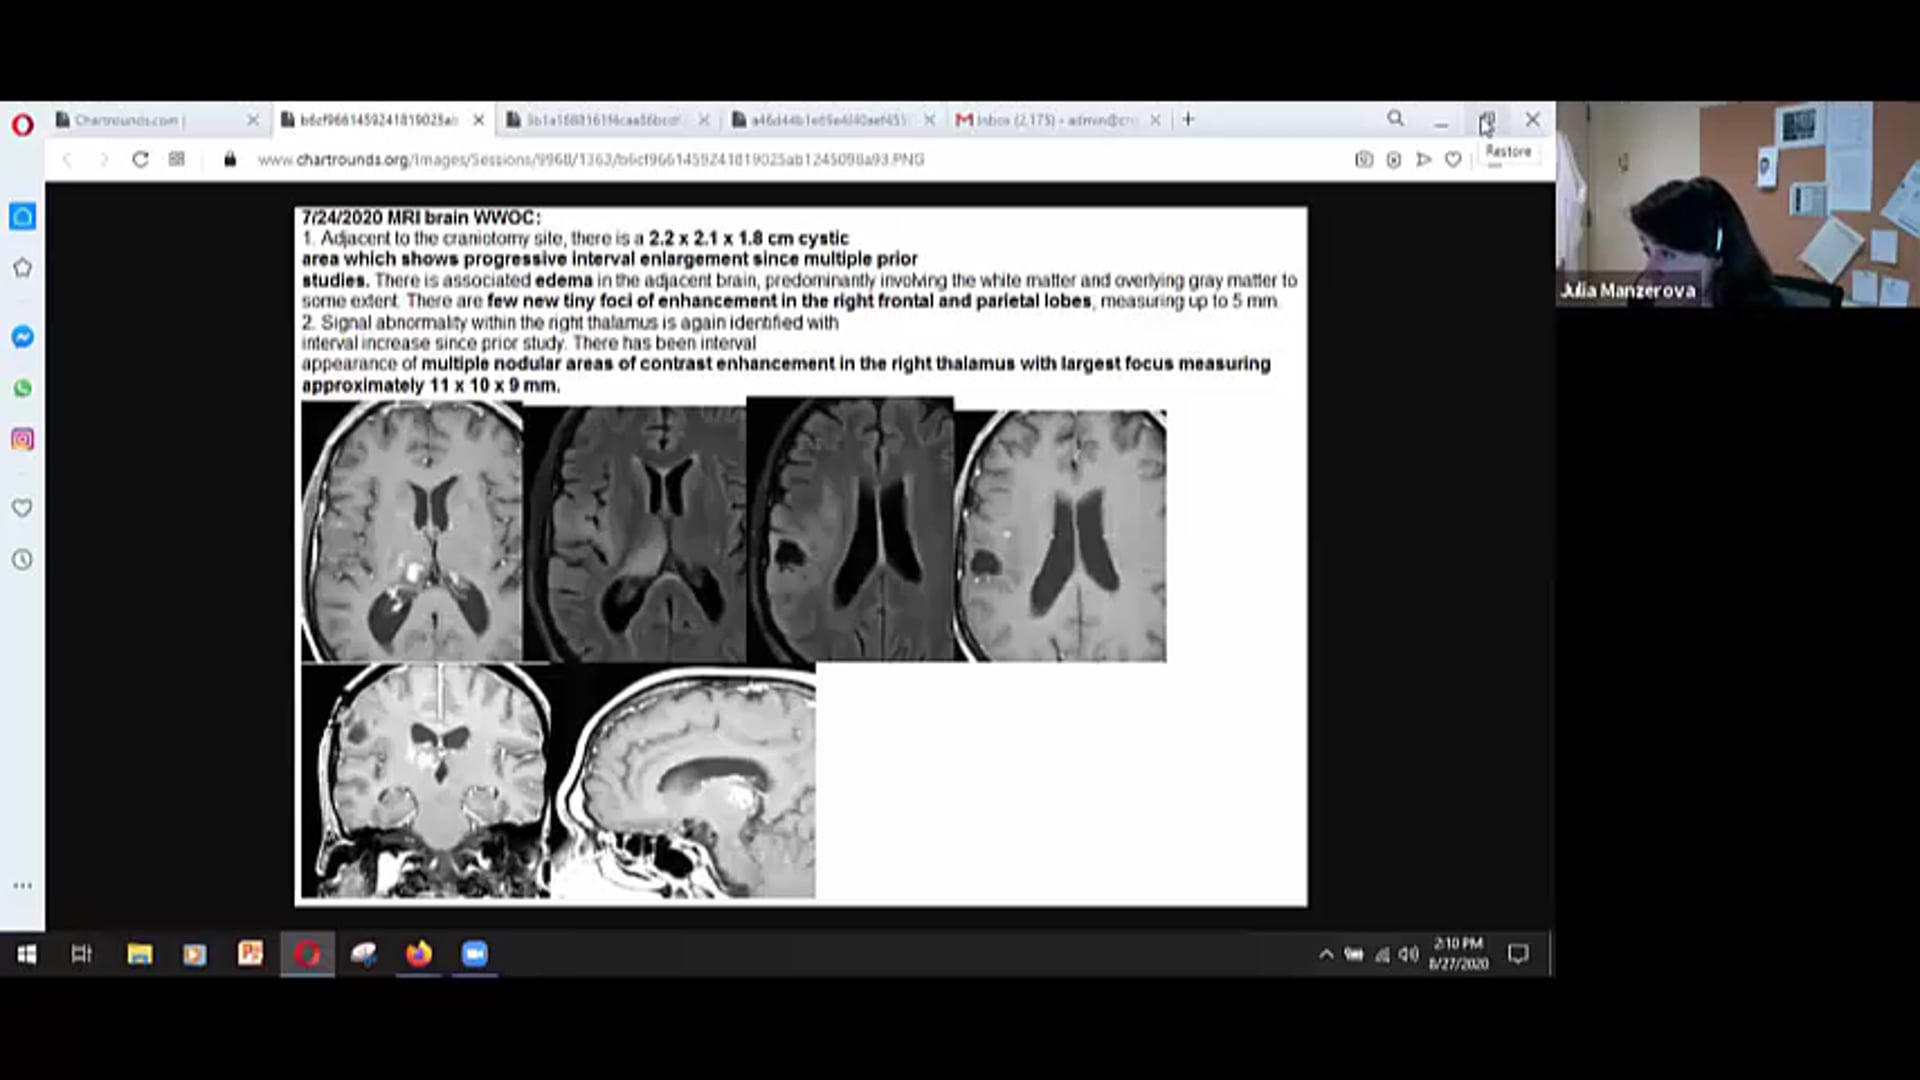Expand sidebar options via the ellipsis

22,885
